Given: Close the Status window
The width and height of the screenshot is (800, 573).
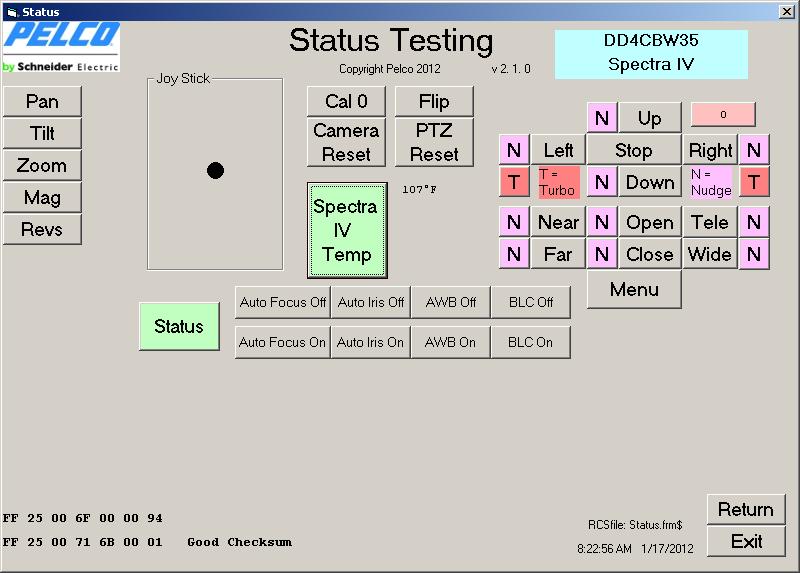Looking at the screenshot, I should click(x=787, y=11).
